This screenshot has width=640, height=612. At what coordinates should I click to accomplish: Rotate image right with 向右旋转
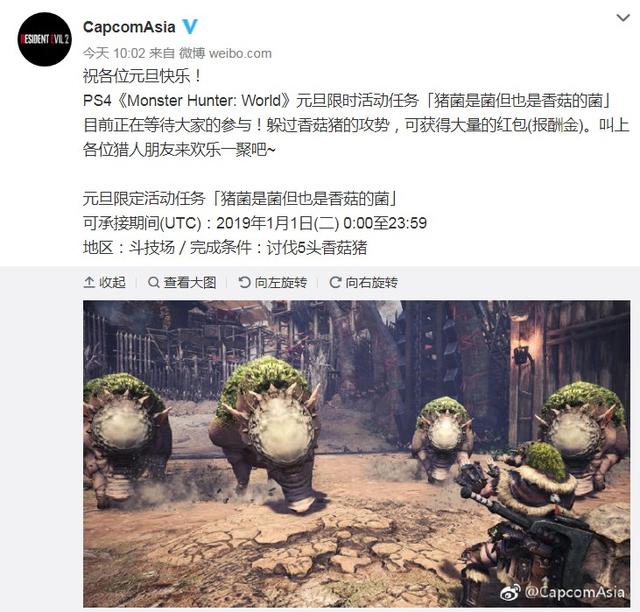[371, 282]
